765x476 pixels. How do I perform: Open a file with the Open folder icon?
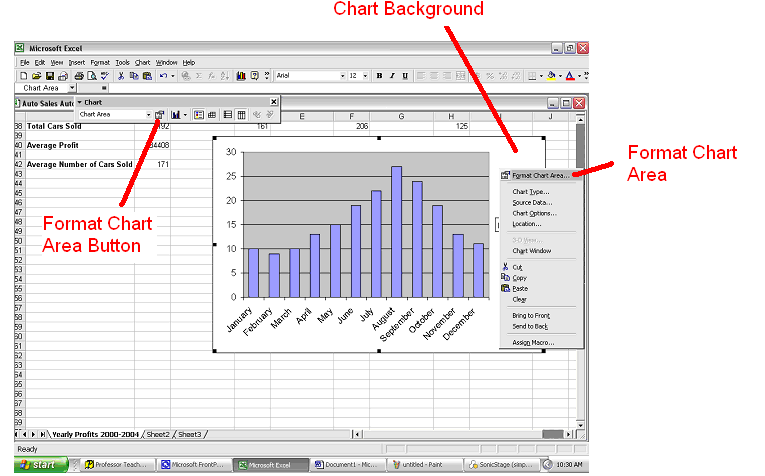[x=36, y=76]
